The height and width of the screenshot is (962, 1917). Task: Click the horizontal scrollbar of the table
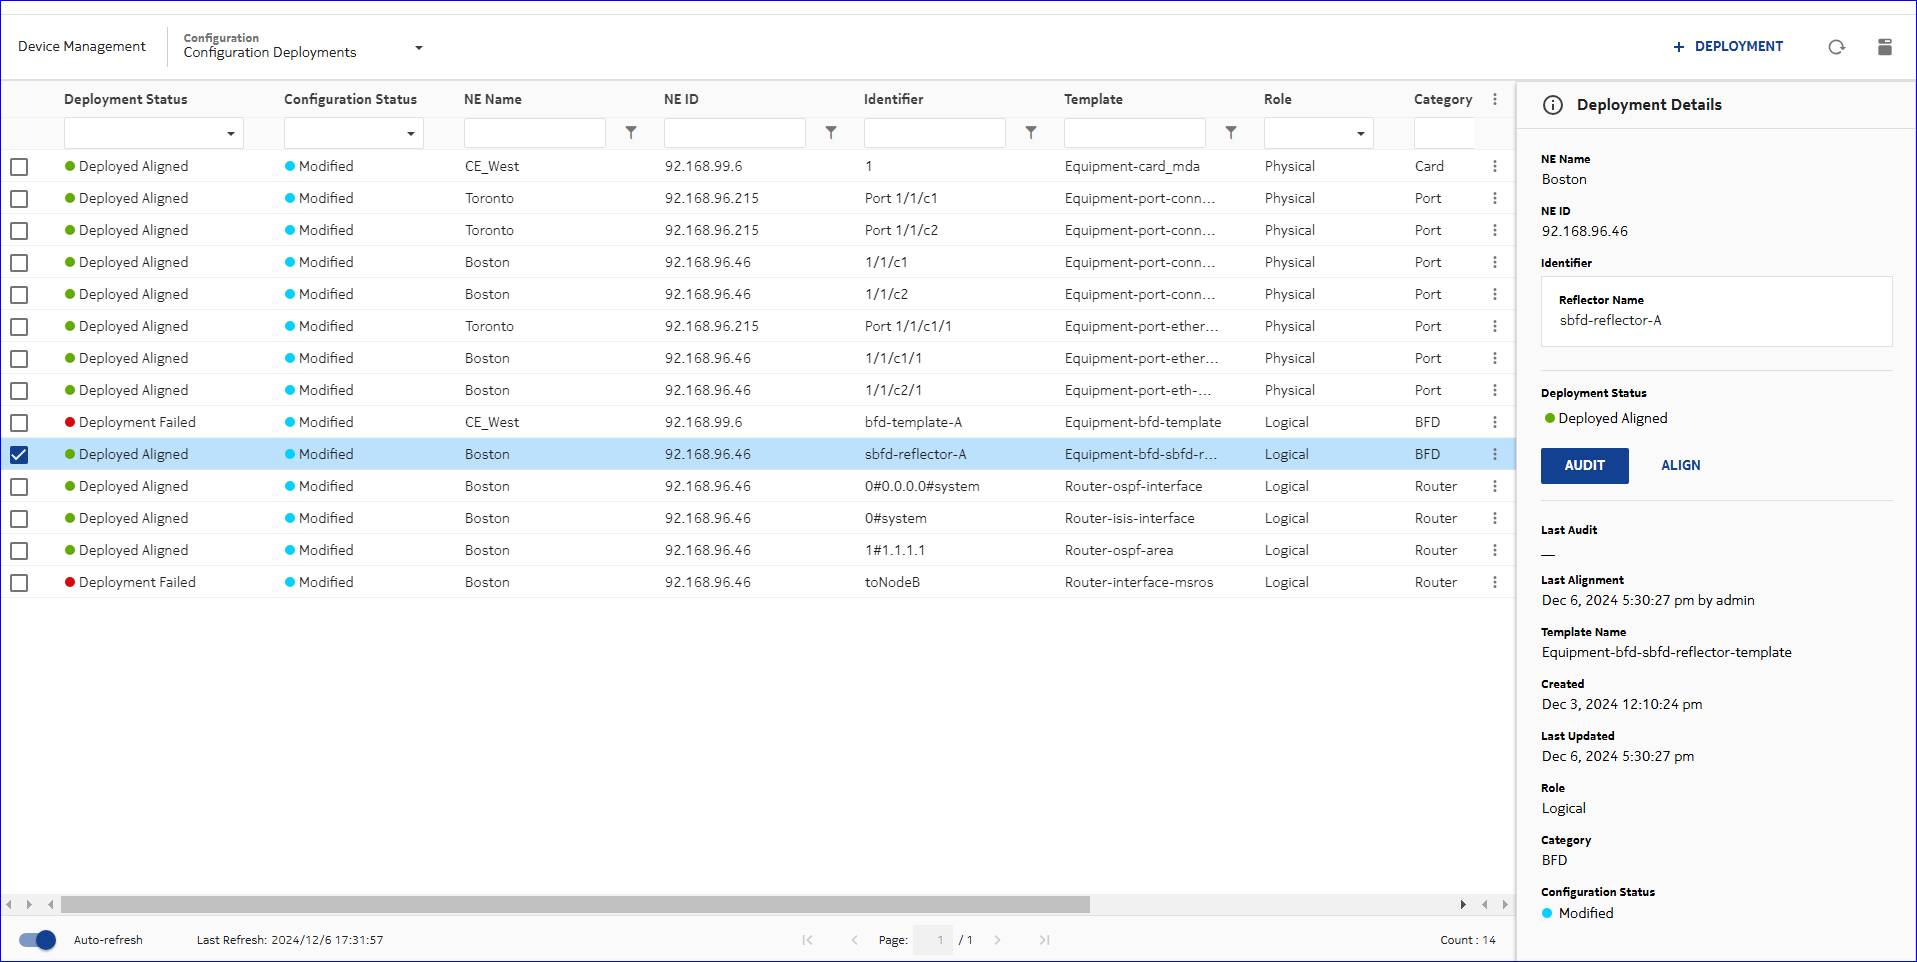pos(575,905)
